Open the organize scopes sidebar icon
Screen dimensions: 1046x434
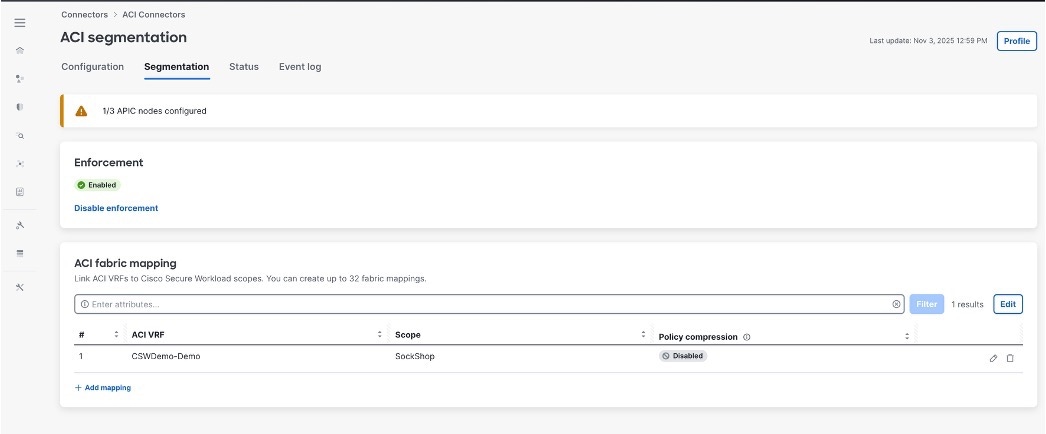(20, 79)
